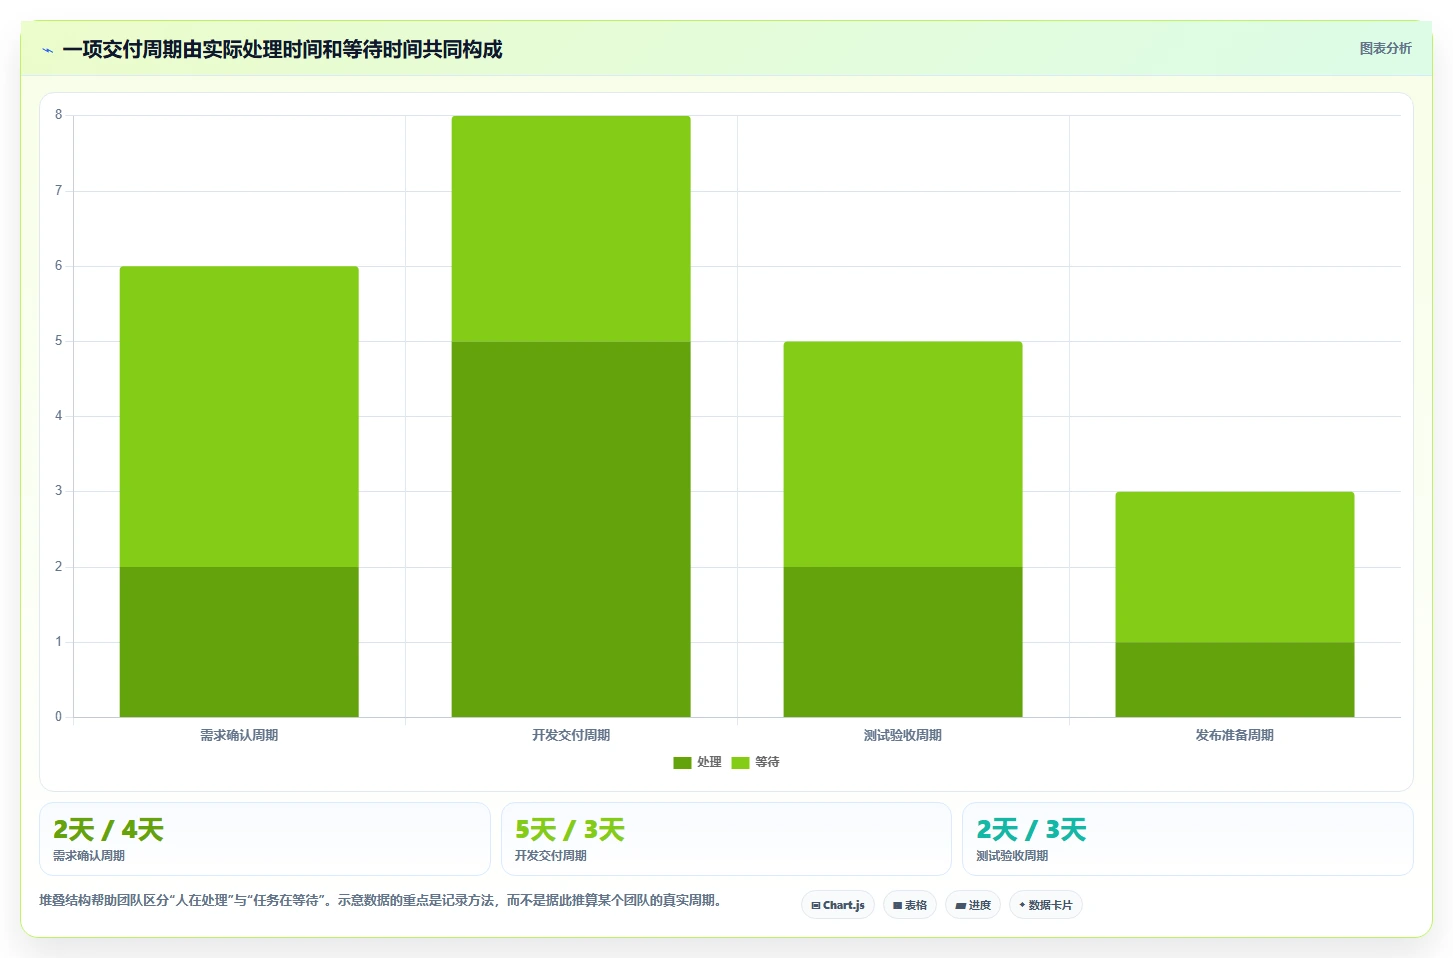
Task: Select the 进度 pill
Action: click(x=973, y=905)
